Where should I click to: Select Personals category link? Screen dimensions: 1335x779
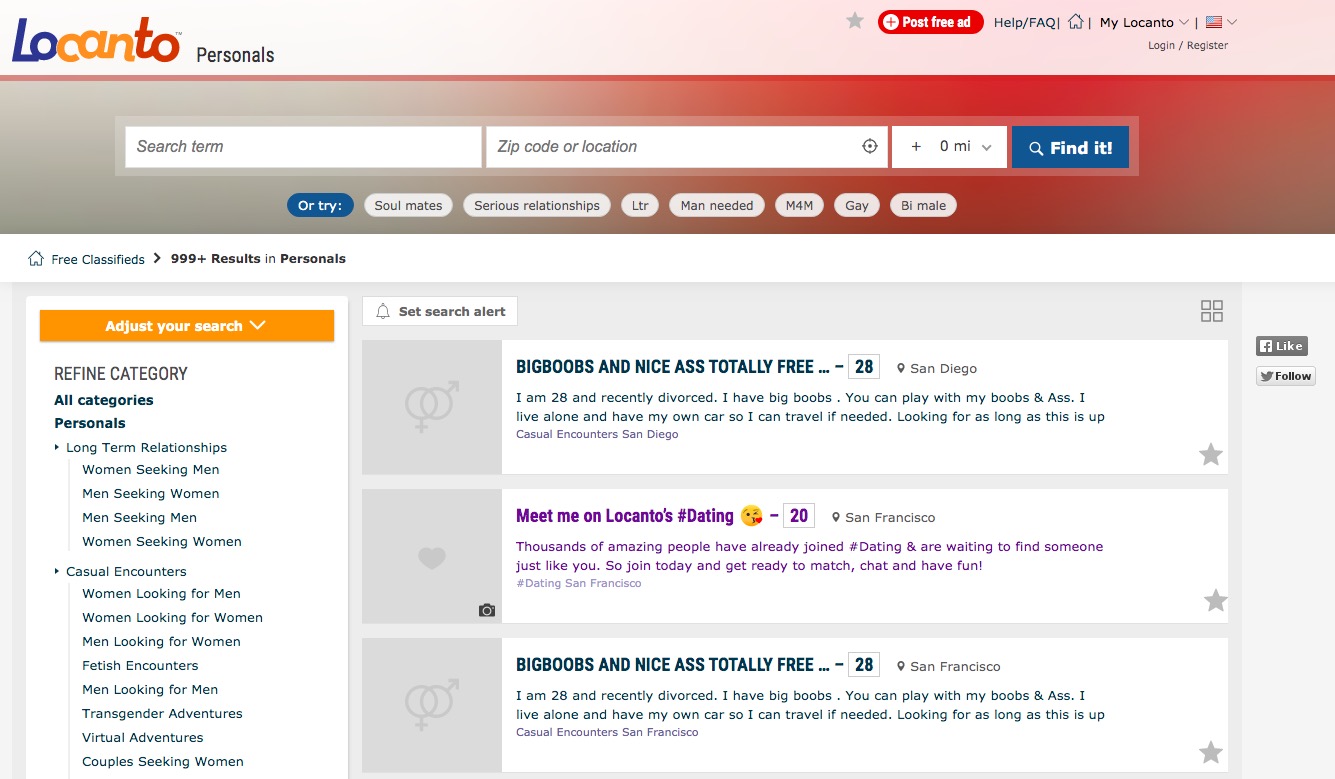90,423
